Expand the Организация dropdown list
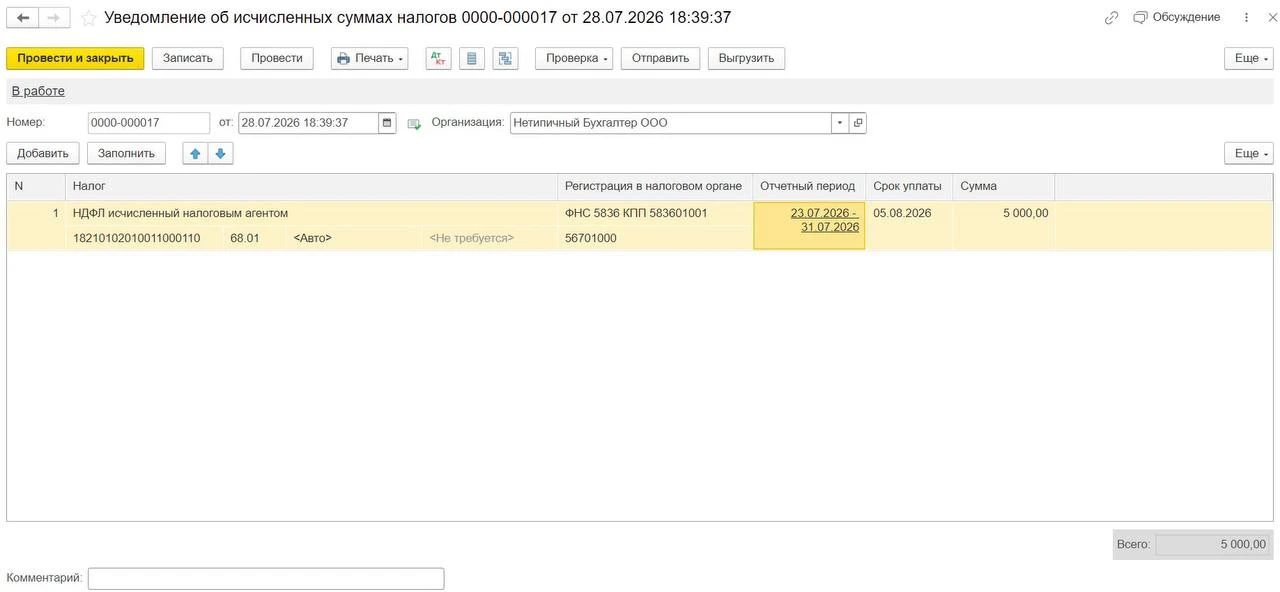1280x592 pixels. click(x=840, y=123)
